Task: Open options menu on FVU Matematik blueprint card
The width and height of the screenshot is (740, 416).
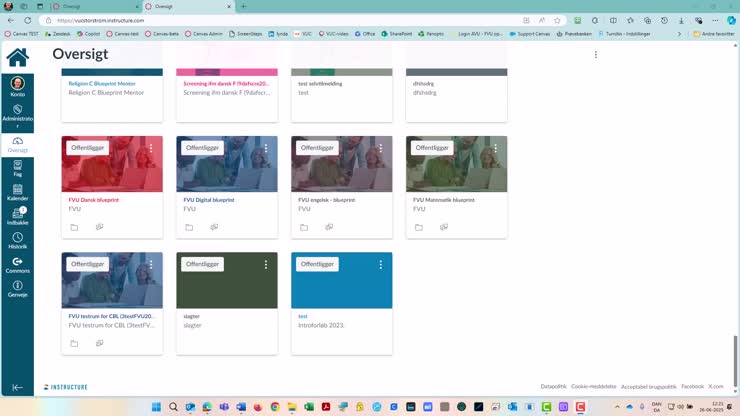Action: (x=496, y=148)
